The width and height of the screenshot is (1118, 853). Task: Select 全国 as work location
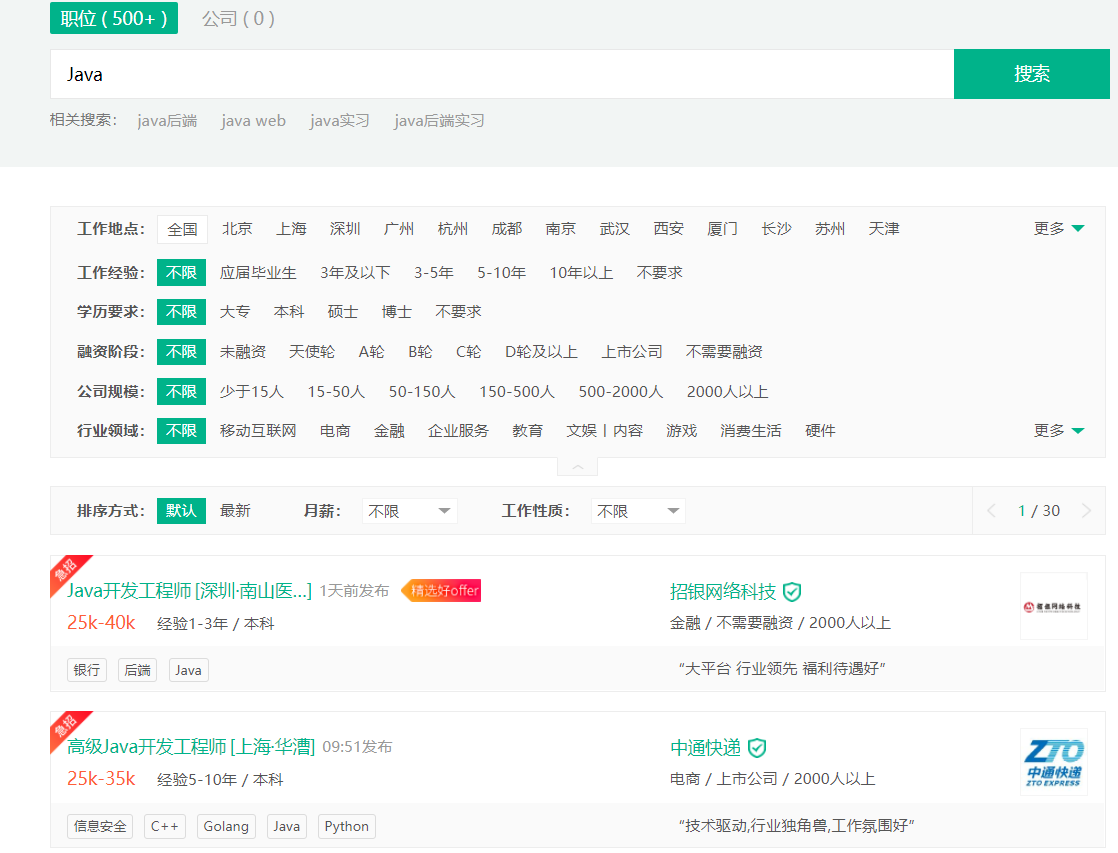pos(183,229)
